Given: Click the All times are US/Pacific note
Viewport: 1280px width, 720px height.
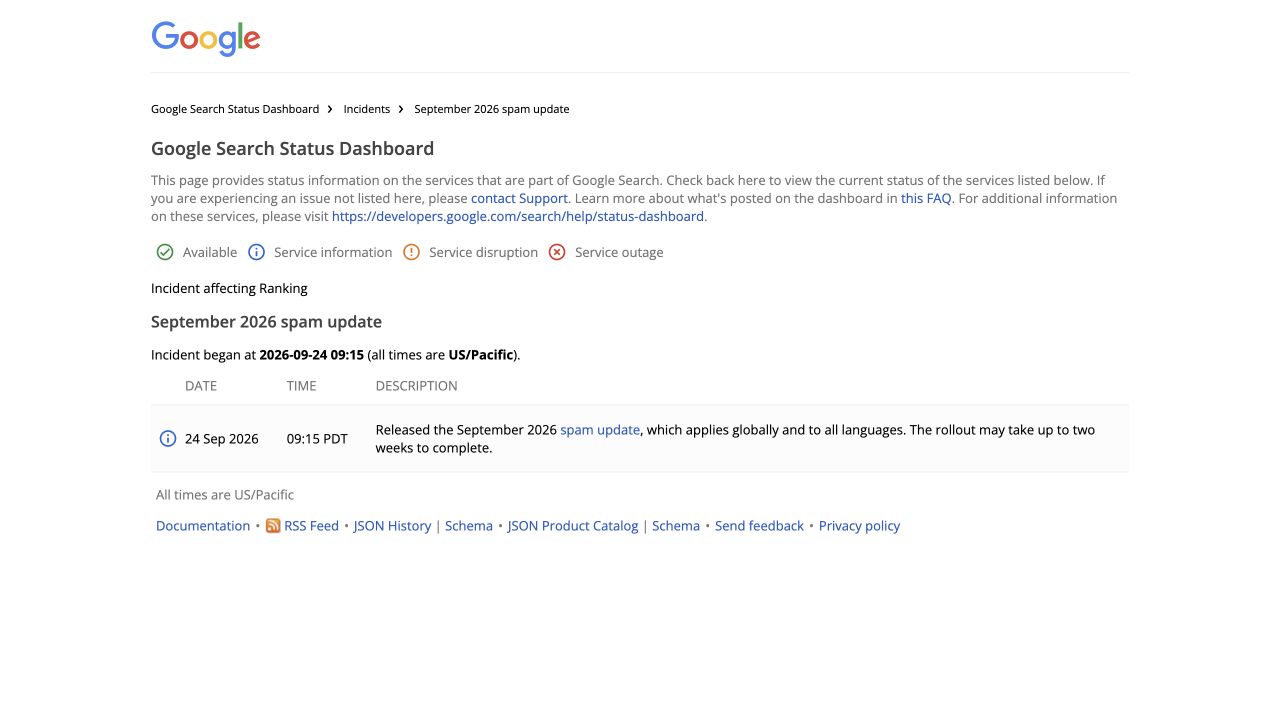Looking at the screenshot, I should (x=225, y=495).
